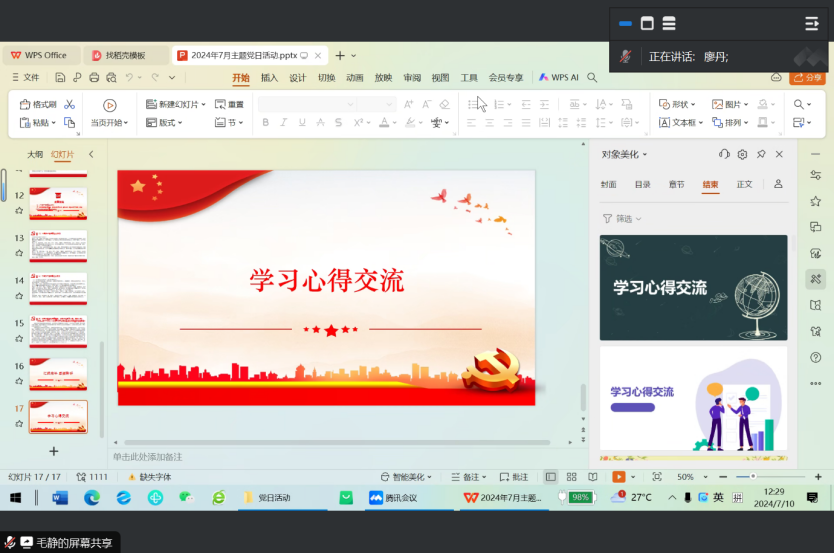Open the 插入 ribbon tab
Viewport: 834px width, 553px height.
coord(269,77)
